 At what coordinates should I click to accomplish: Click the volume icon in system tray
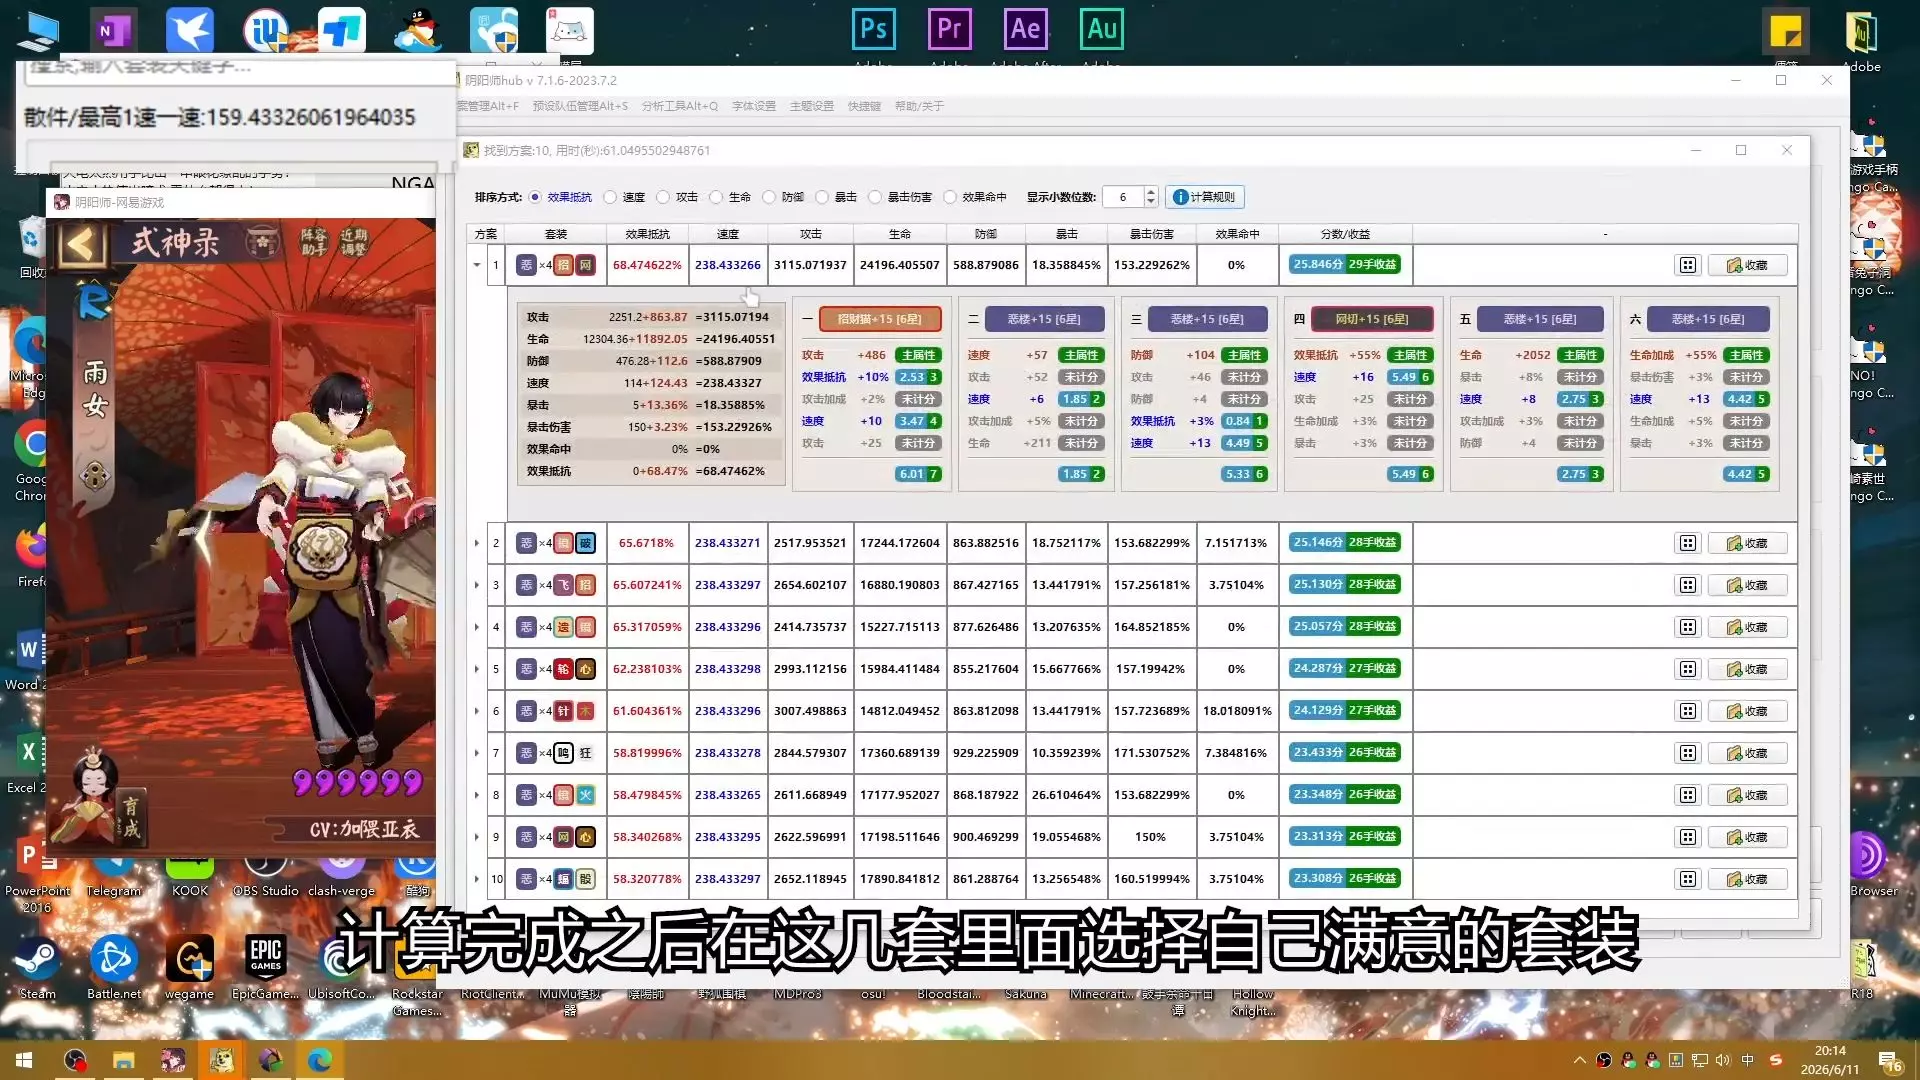(1722, 1060)
